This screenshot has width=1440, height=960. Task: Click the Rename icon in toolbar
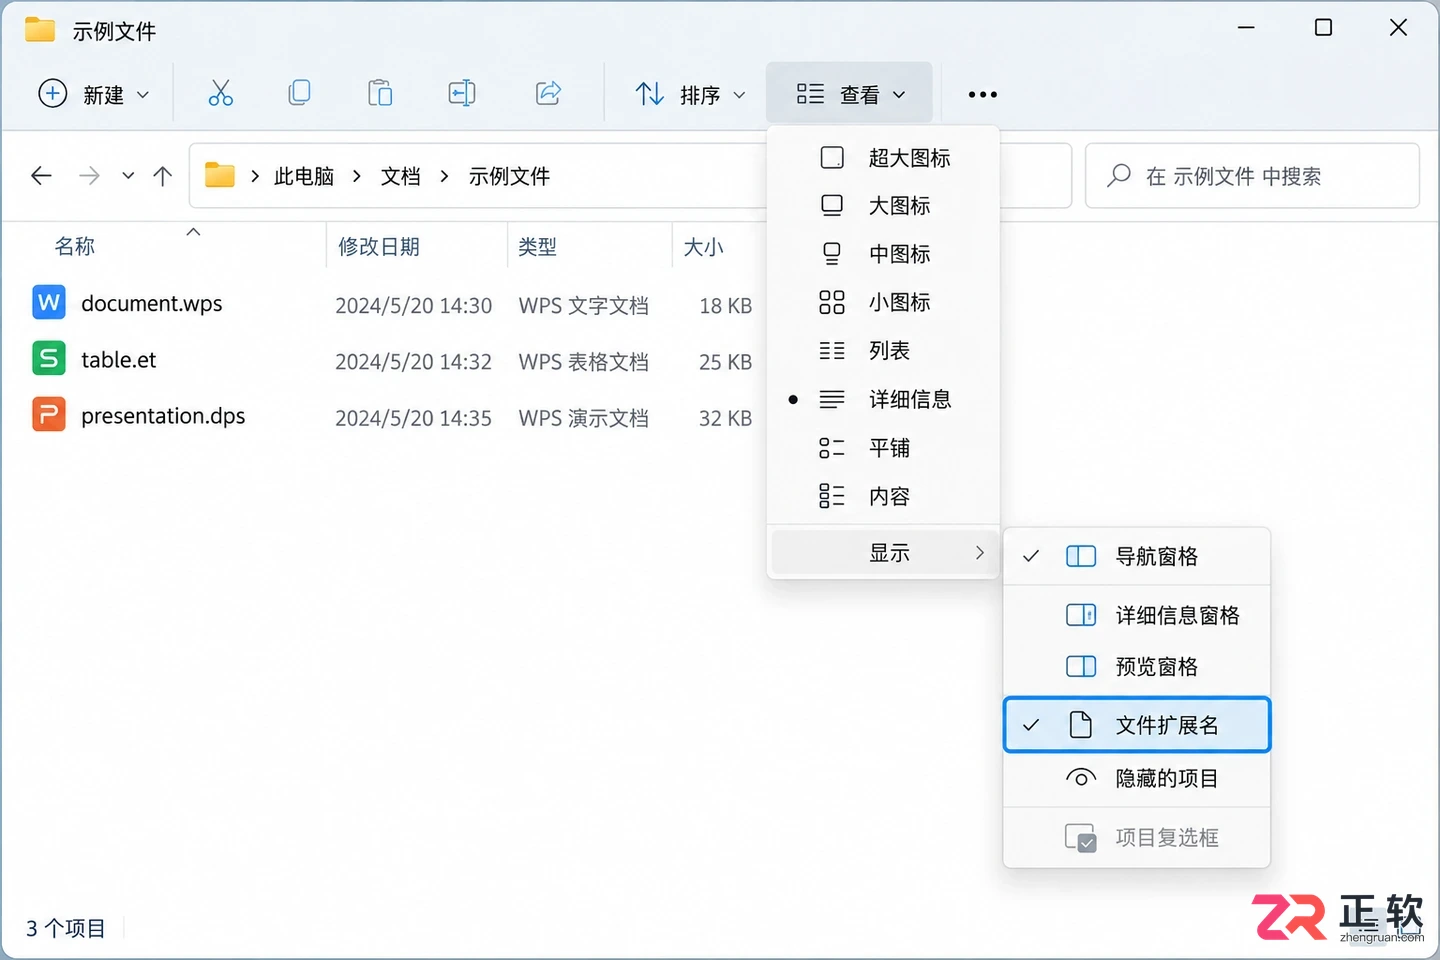point(462,94)
